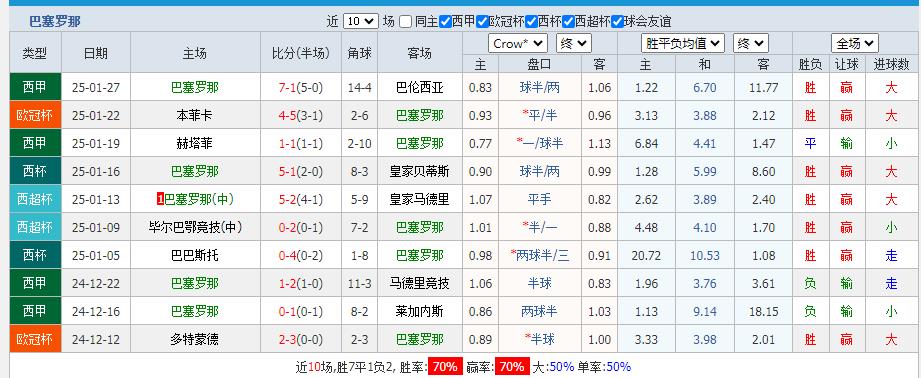Uncheck the 欧冠杯 league filter
Image resolution: width=921 pixels, height=378 pixels.
click(483, 22)
